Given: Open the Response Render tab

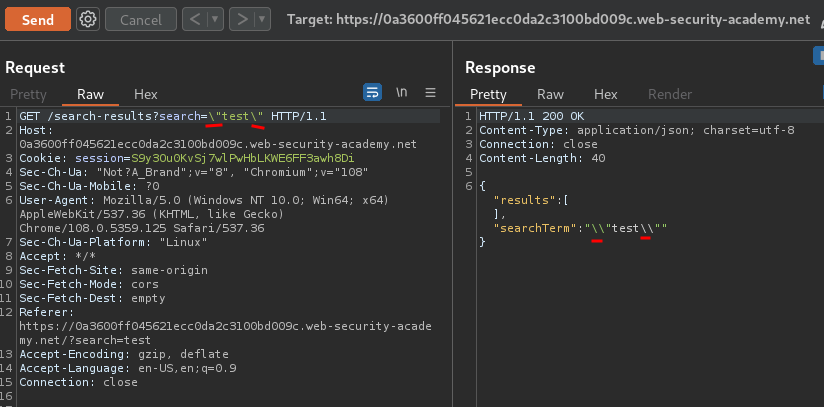Looking at the screenshot, I should coord(670,94).
